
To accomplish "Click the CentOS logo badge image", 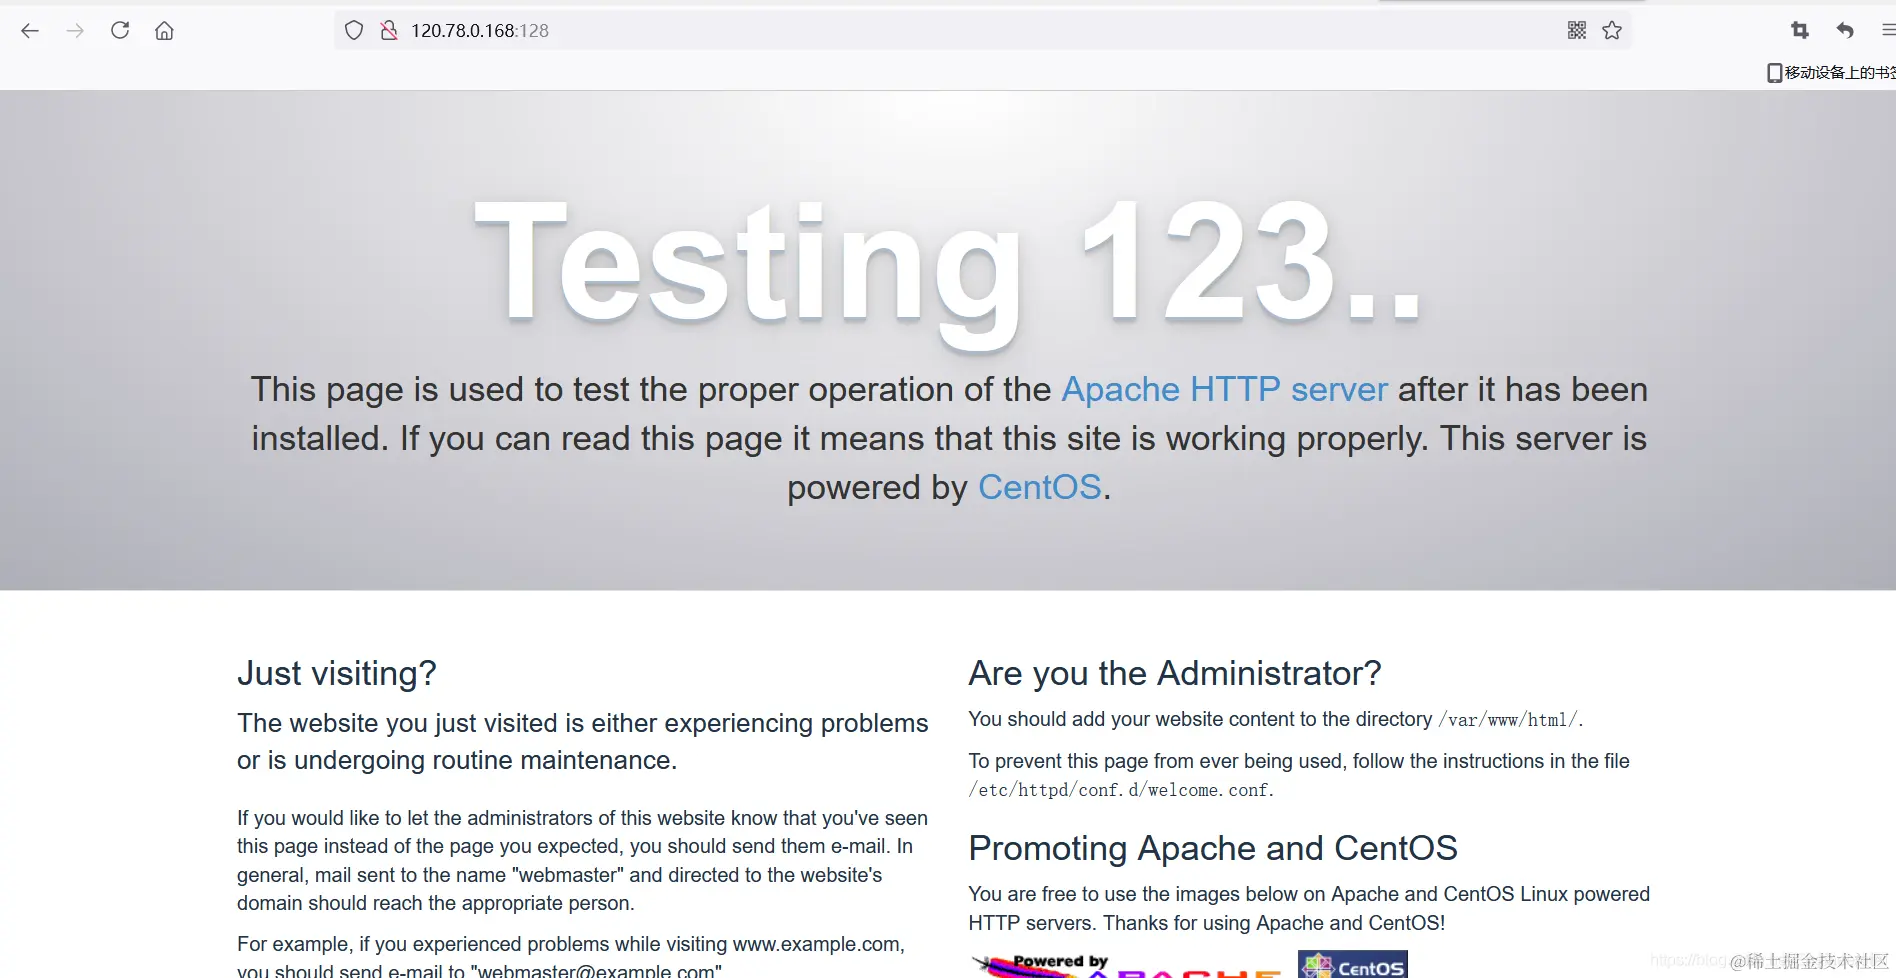I will (x=1353, y=964).
